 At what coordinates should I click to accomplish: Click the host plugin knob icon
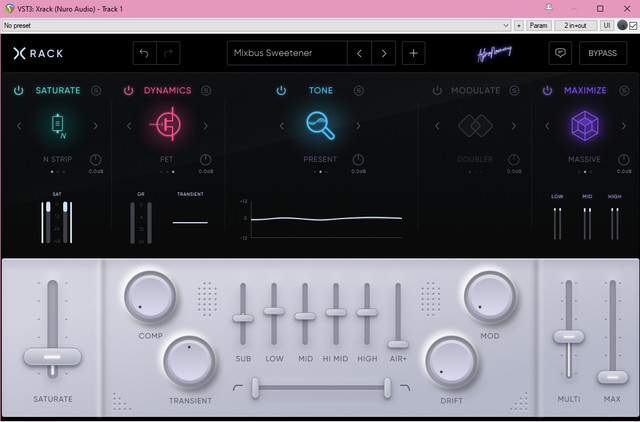(x=622, y=25)
